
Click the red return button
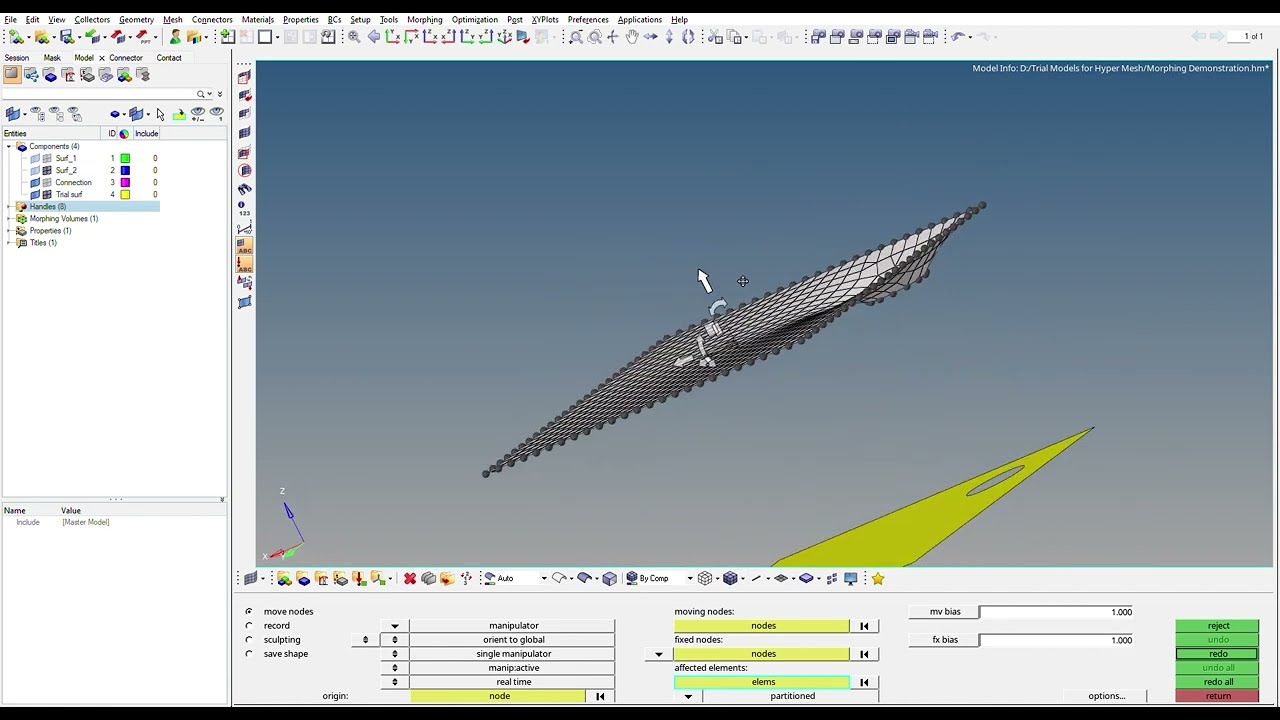pyautogui.click(x=1217, y=696)
